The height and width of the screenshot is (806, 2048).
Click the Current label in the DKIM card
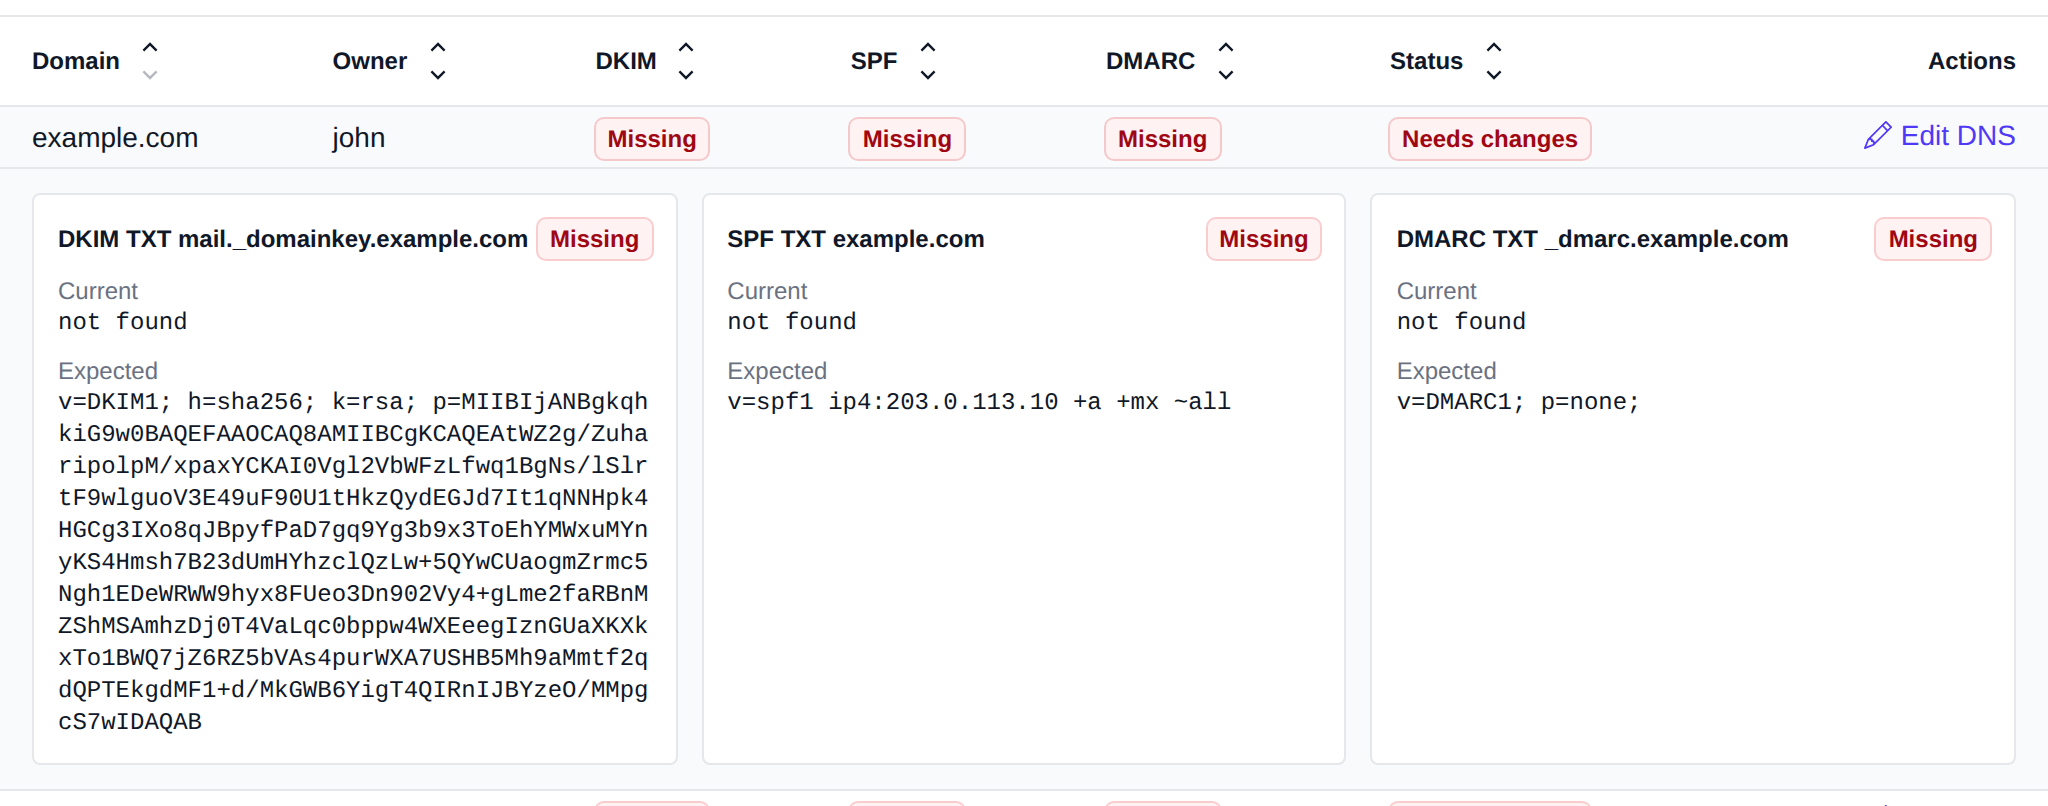(98, 291)
